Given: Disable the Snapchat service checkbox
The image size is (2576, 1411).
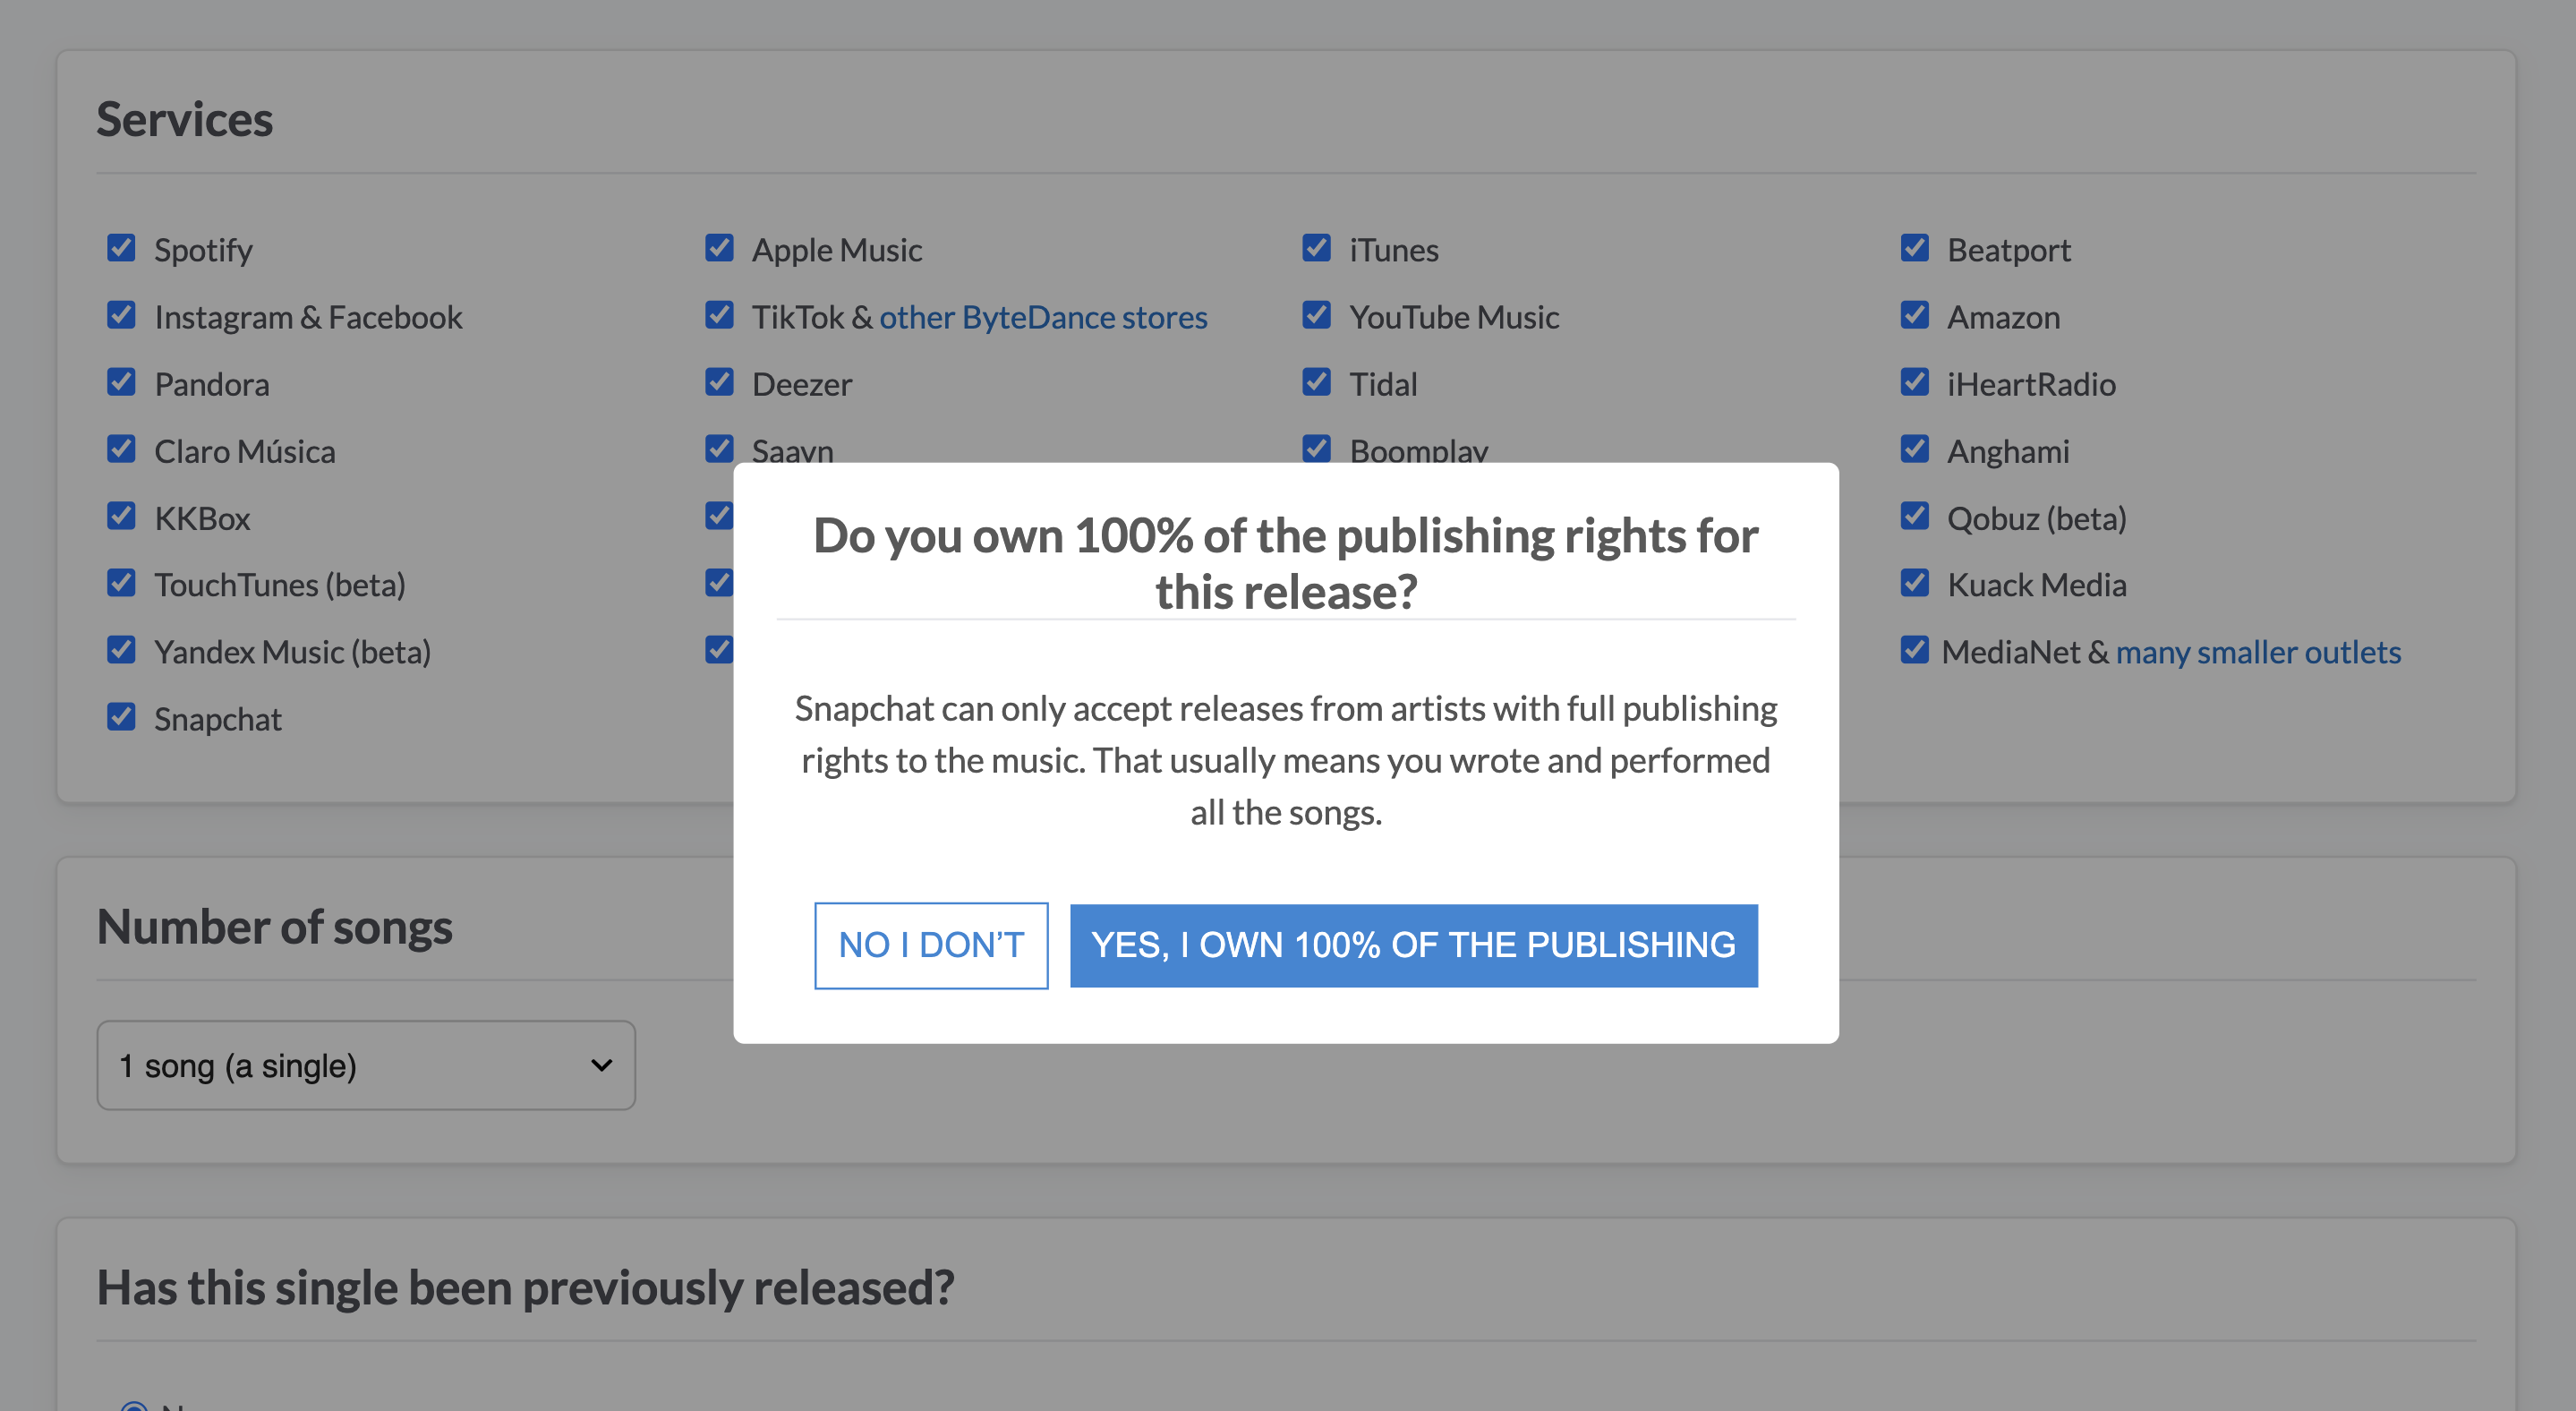Looking at the screenshot, I should point(121,717).
